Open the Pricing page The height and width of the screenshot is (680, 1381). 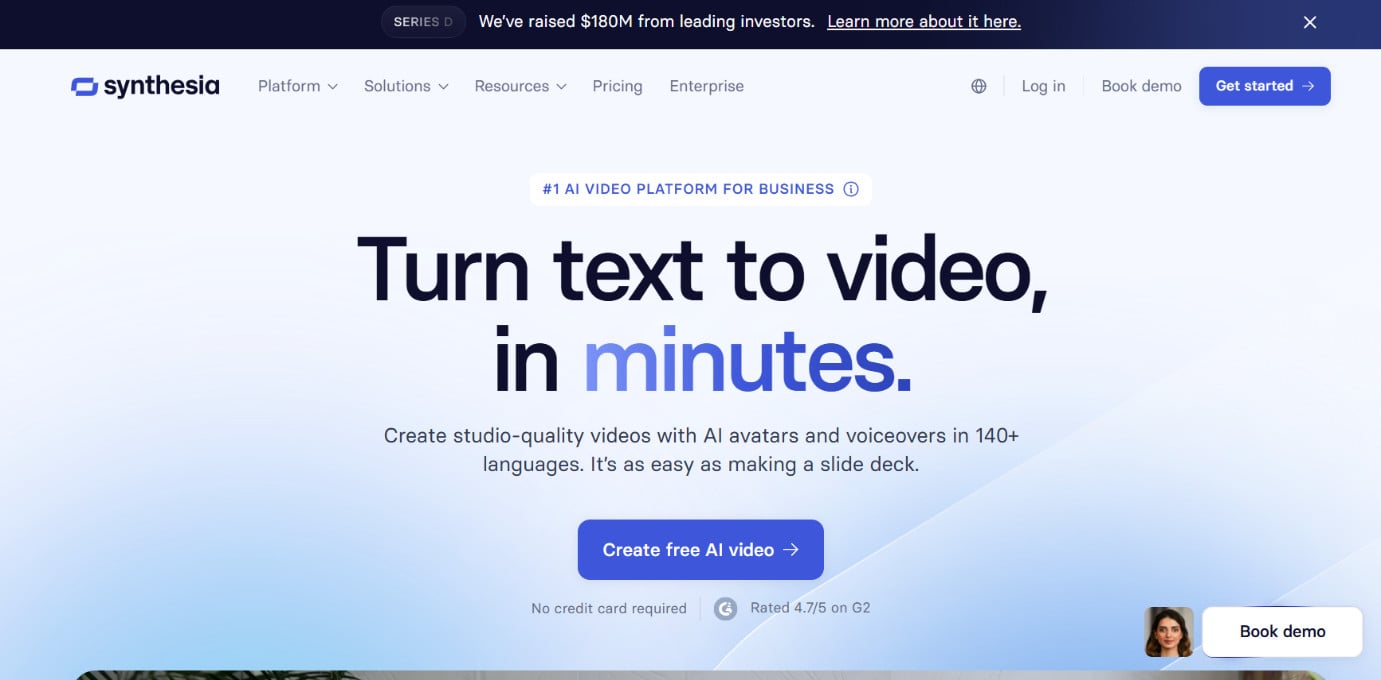[x=617, y=86]
